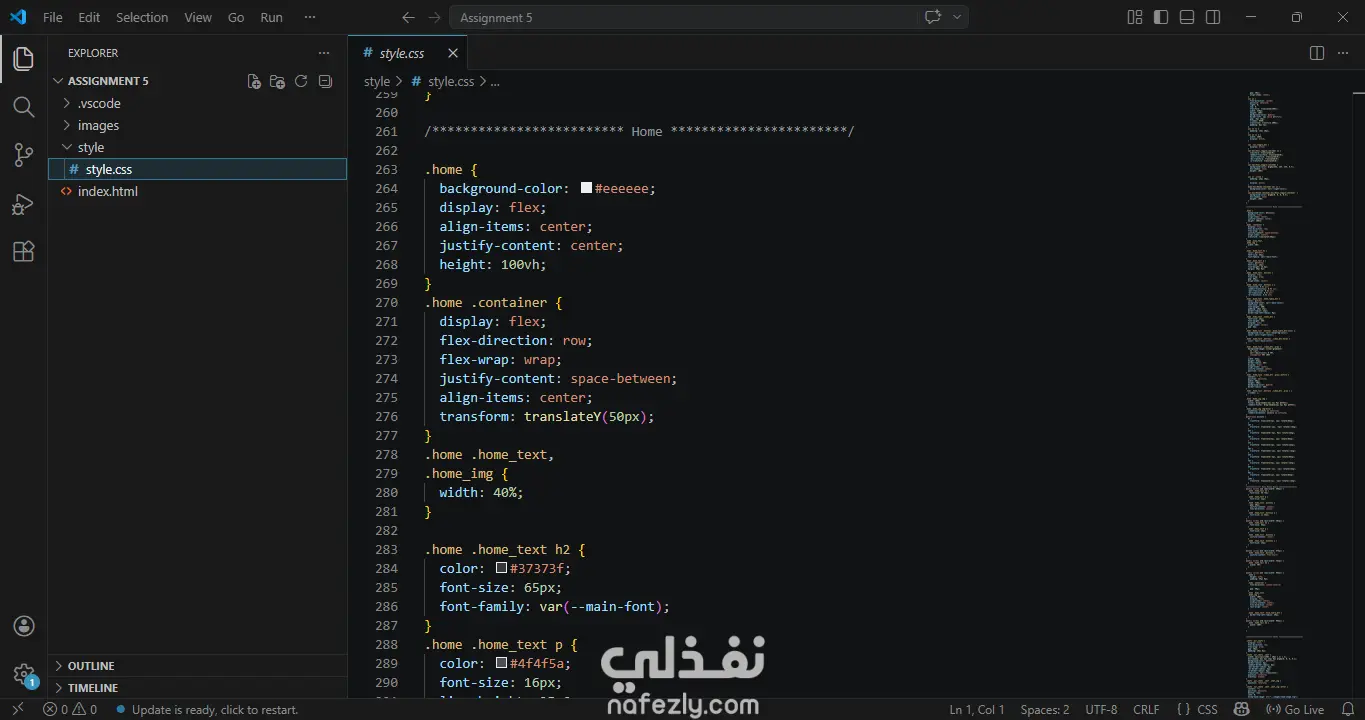The height and width of the screenshot is (720, 1365).
Task: Select style.css file in Explorer
Action: click(x=198, y=170)
